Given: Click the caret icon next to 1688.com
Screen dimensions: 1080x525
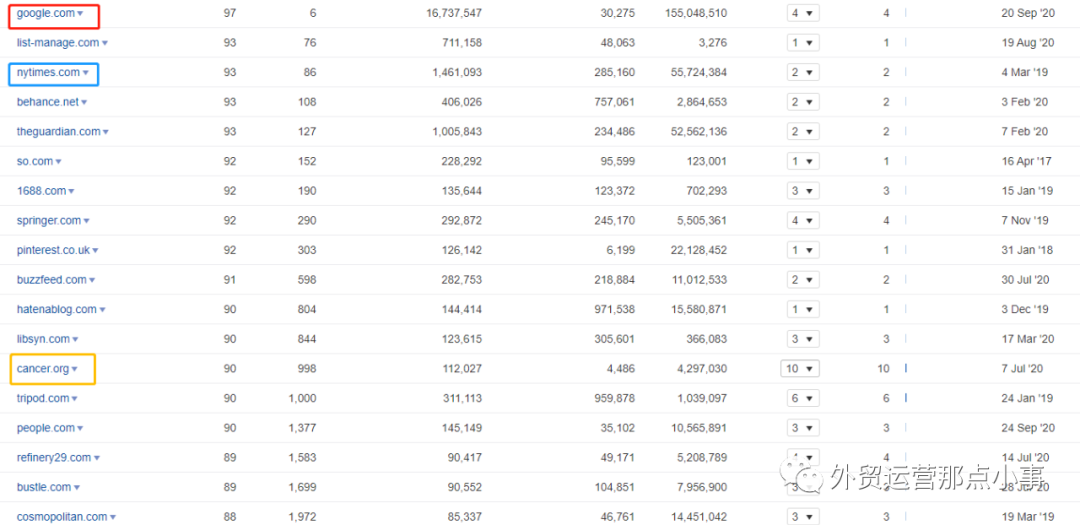Looking at the screenshot, I should (x=71, y=192).
